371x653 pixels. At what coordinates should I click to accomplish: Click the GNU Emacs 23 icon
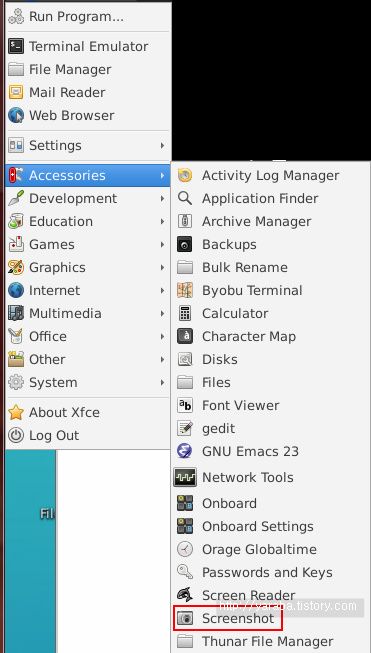coord(184,451)
